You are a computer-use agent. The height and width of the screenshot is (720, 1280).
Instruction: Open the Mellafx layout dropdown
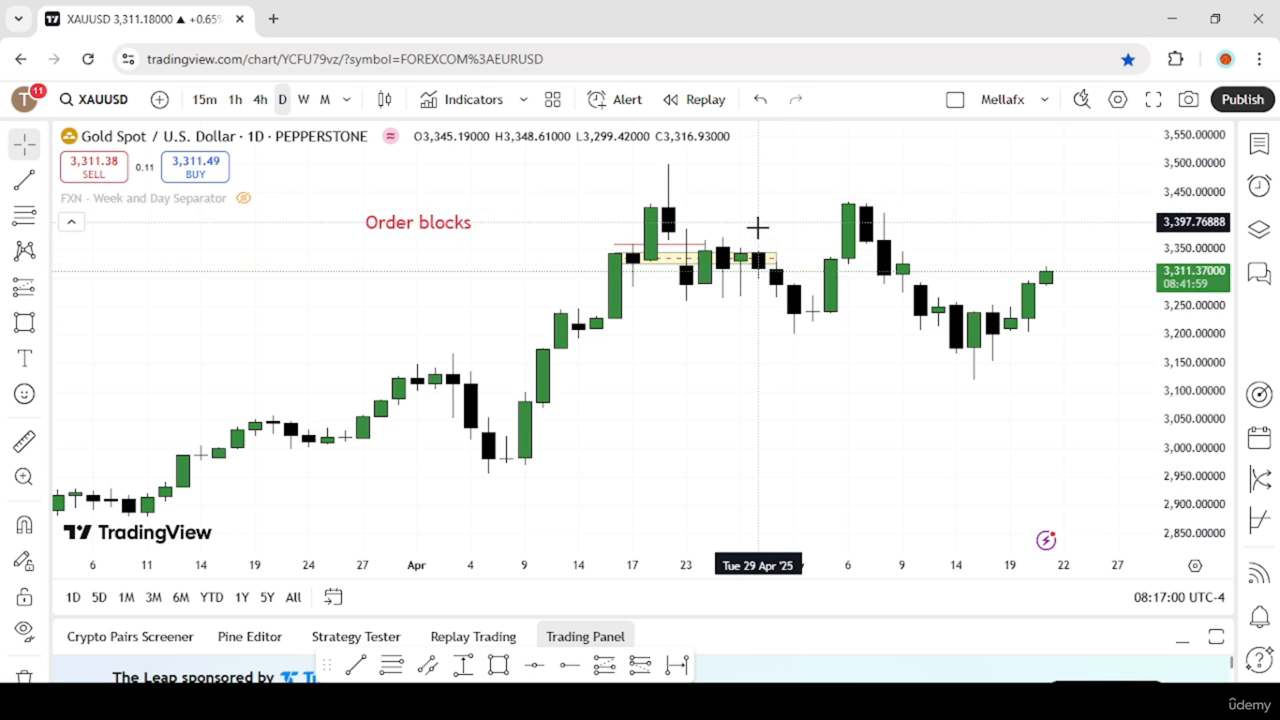(x=1014, y=99)
